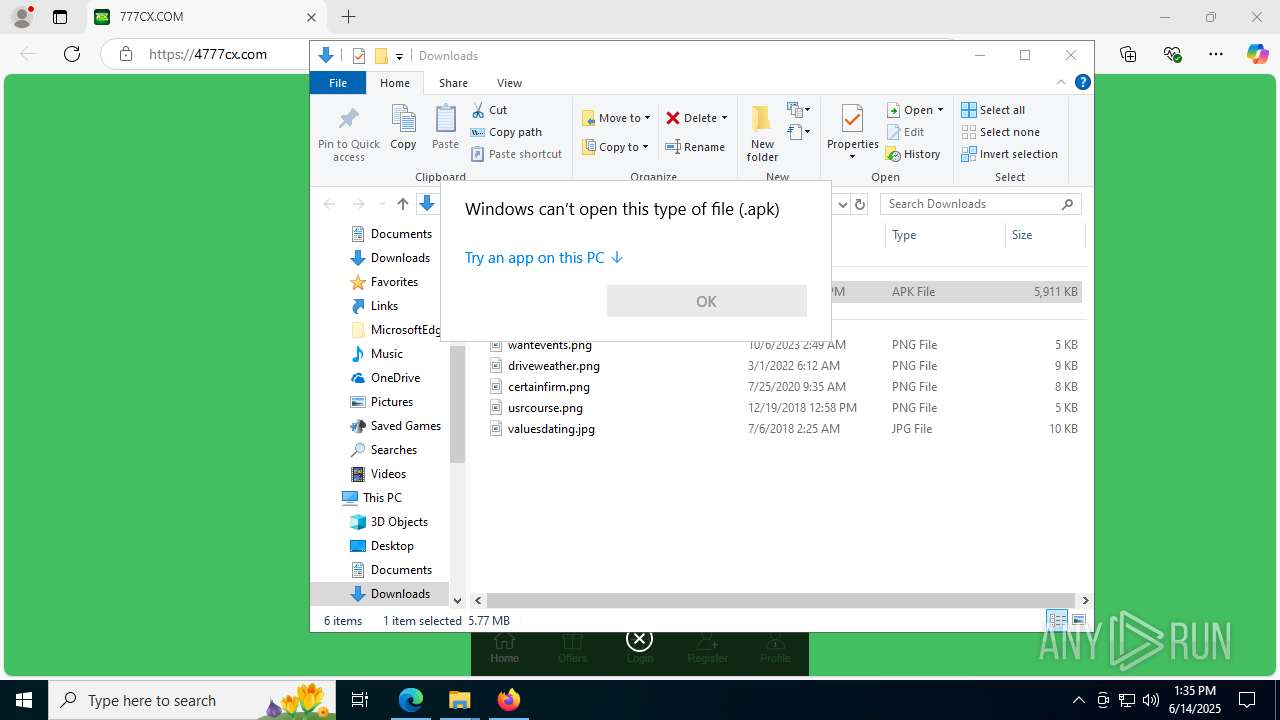Click the Properties icon
This screenshot has height=720, width=1280.
click(x=852, y=120)
